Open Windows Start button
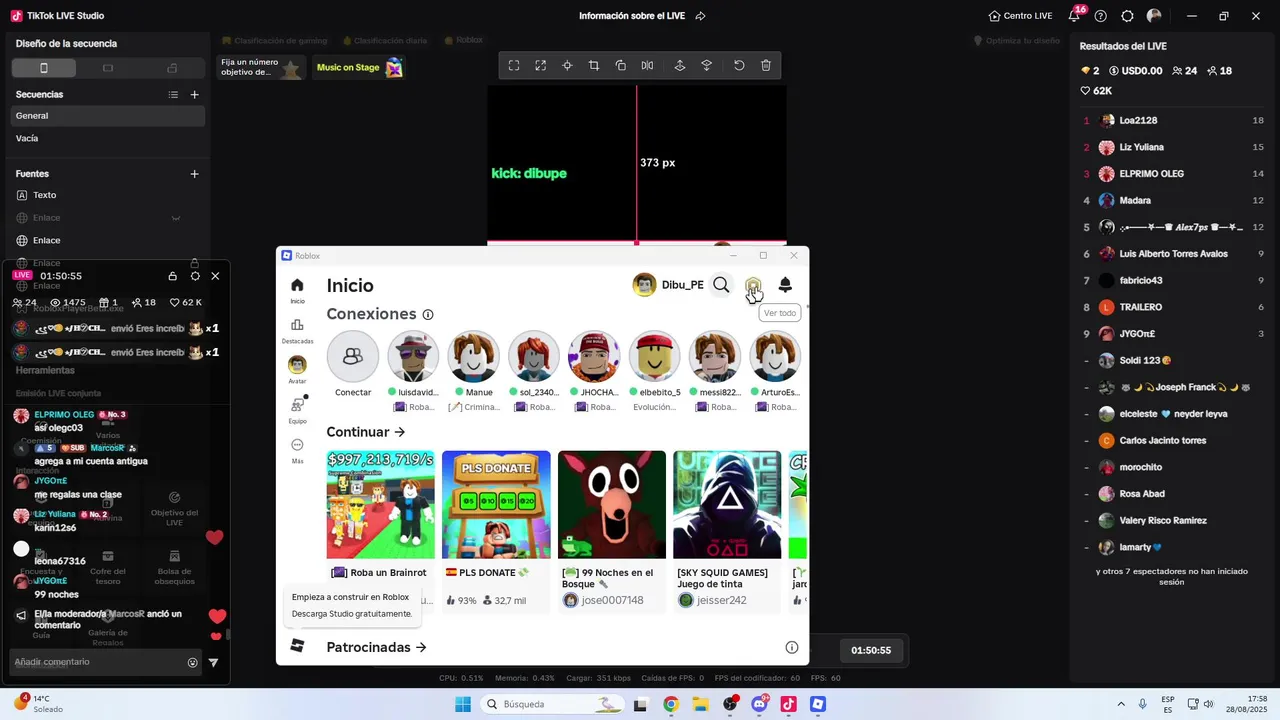1280x720 pixels. [x=463, y=704]
